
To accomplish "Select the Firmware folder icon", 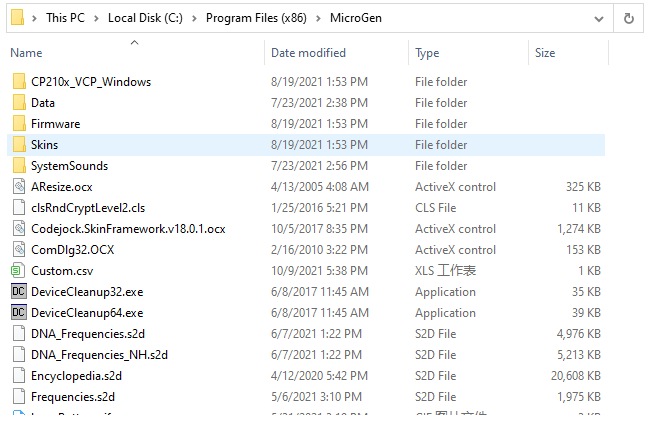I will [x=19, y=123].
